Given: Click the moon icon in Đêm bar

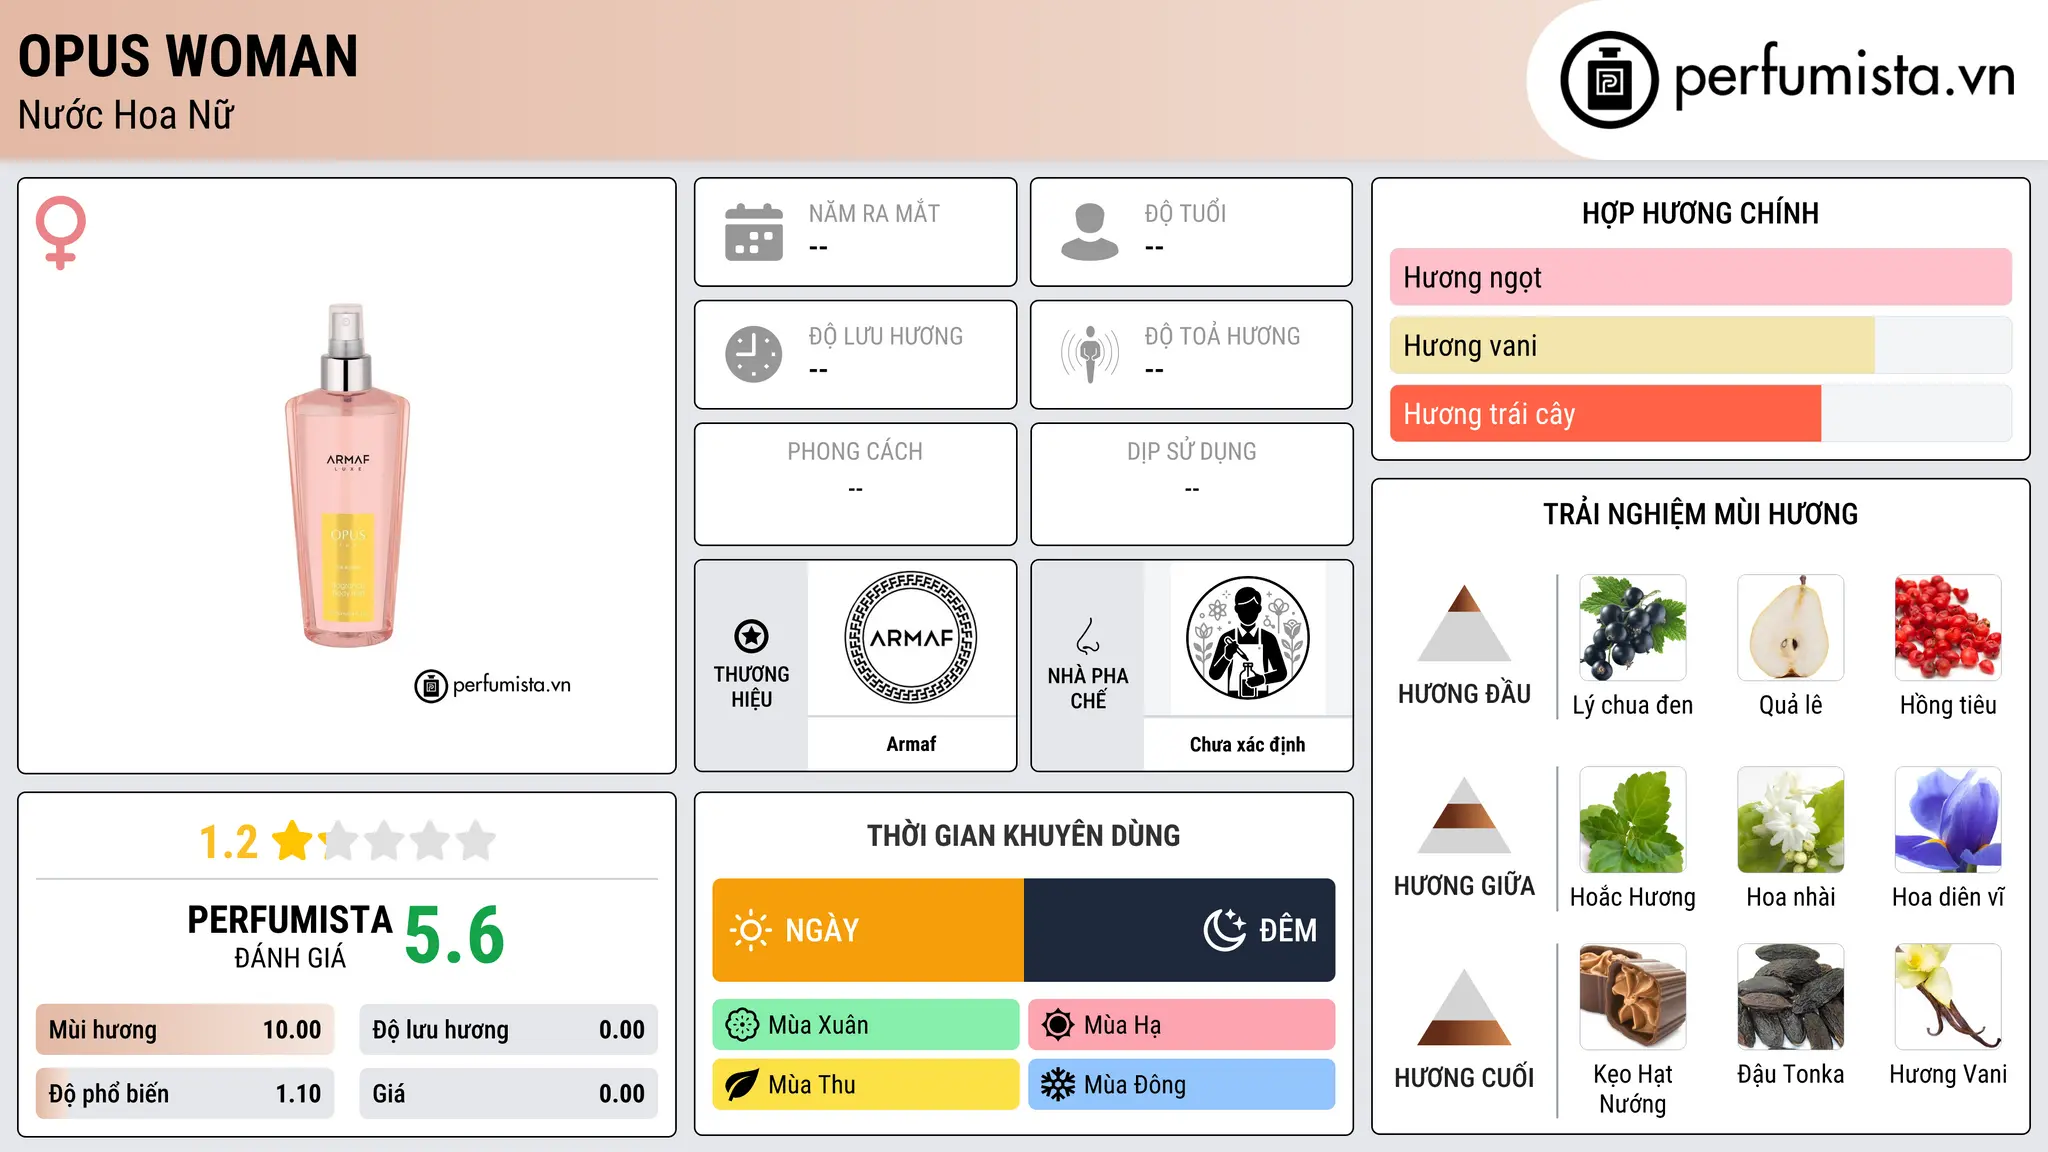Looking at the screenshot, I should (x=1224, y=930).
